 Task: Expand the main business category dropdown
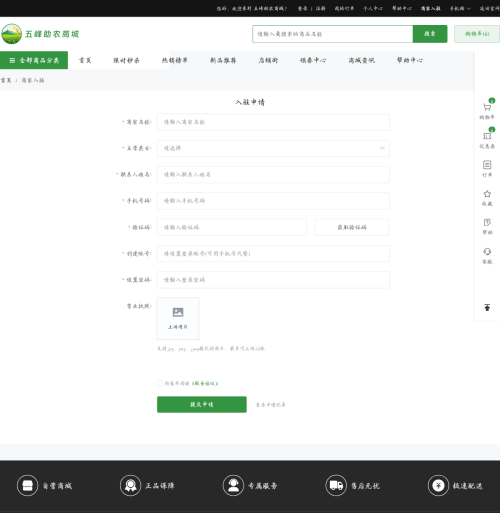click(273, 148)
